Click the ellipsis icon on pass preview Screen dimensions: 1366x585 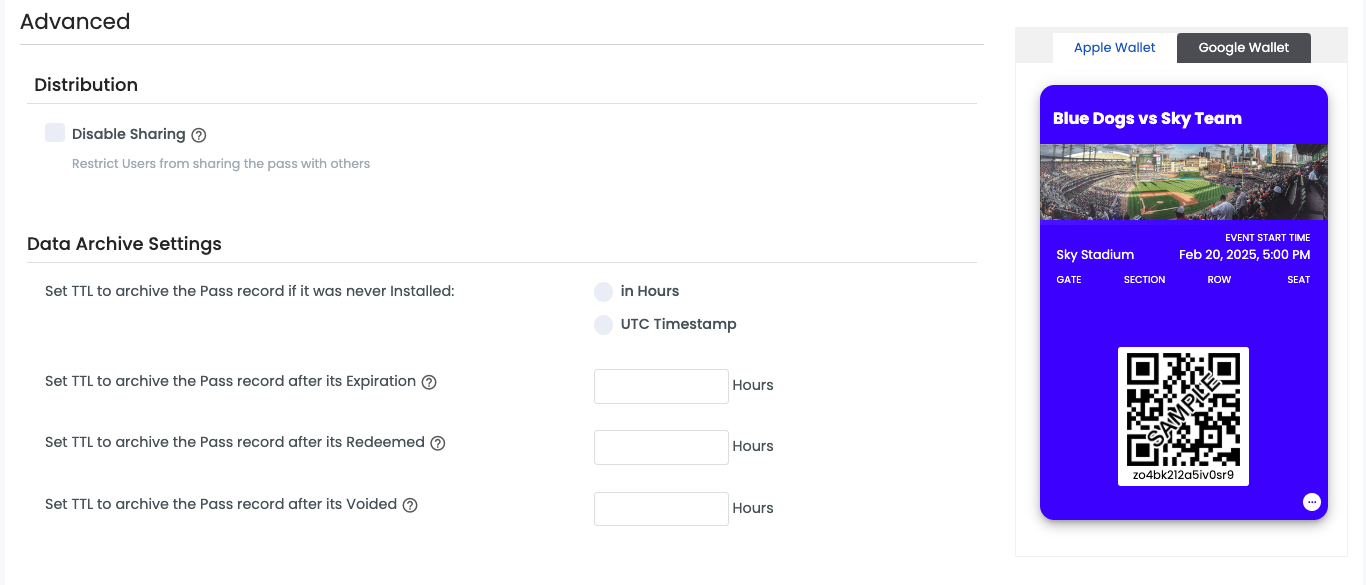[x=1312, y=502]
